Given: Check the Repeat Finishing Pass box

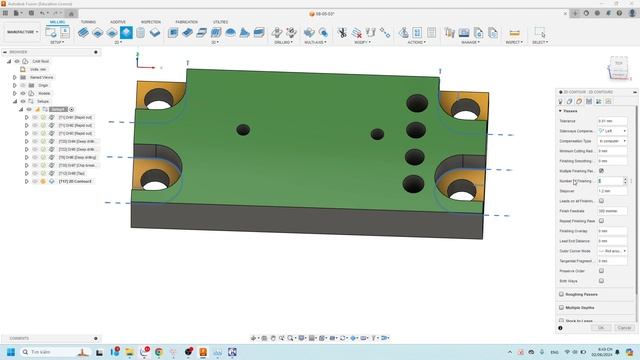Looking at the screenshot, I should point(601,221).
